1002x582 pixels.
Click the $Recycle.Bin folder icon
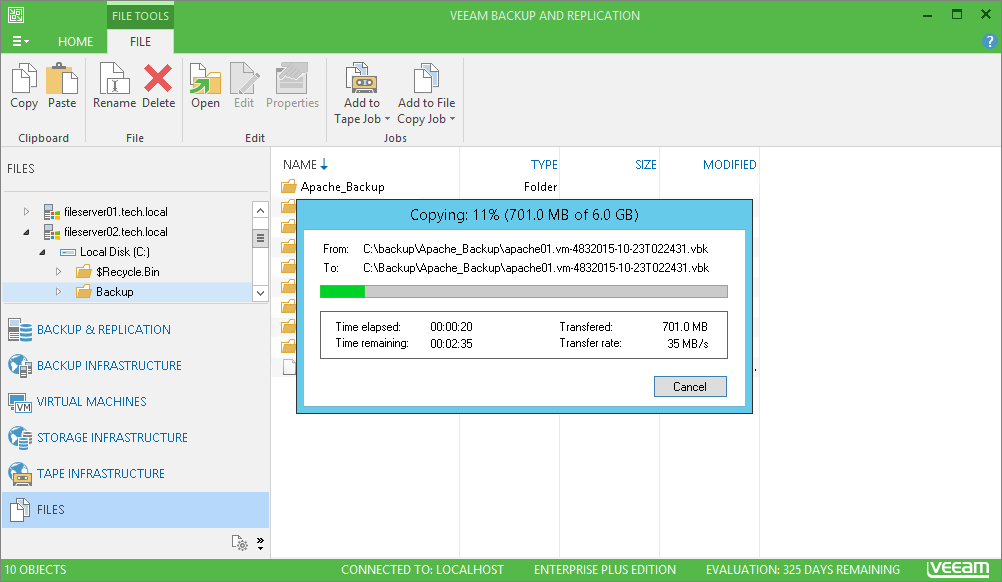coord(84,272)
